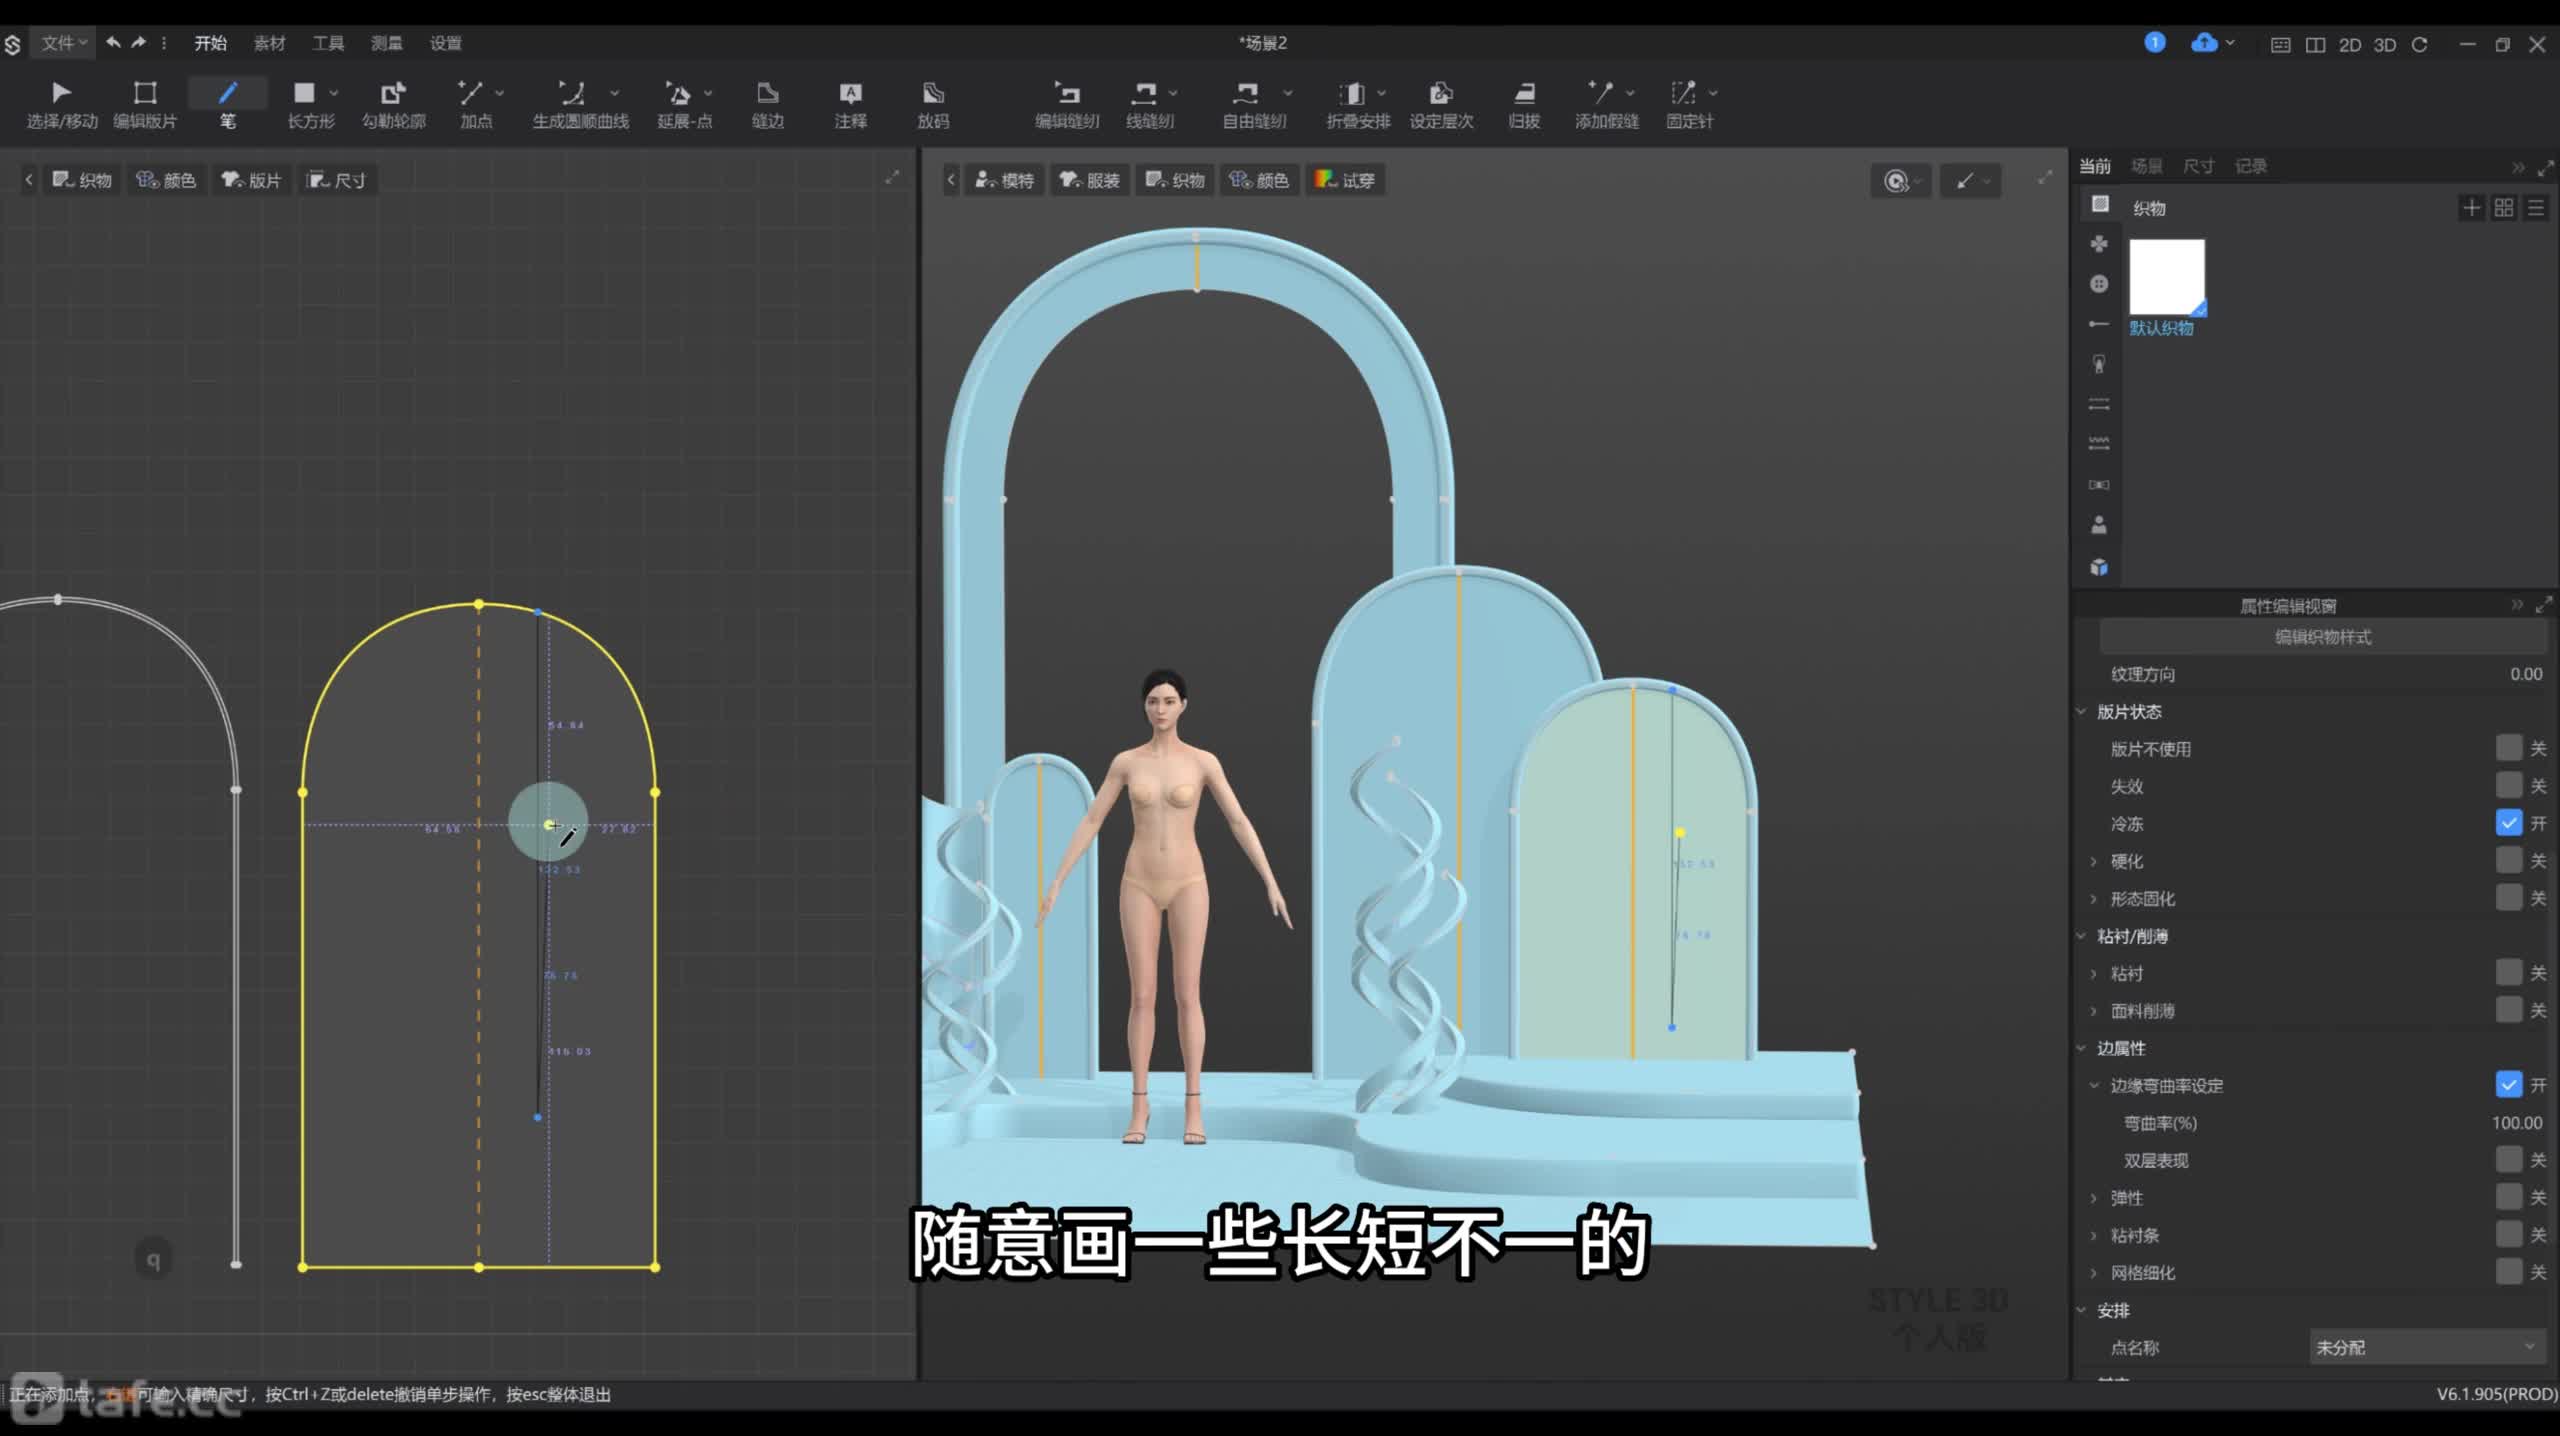Screen dimensions: 2560x1436
Task: Open the 点名称 未分配 dropdown
Action: (x=2428, y=1347)
